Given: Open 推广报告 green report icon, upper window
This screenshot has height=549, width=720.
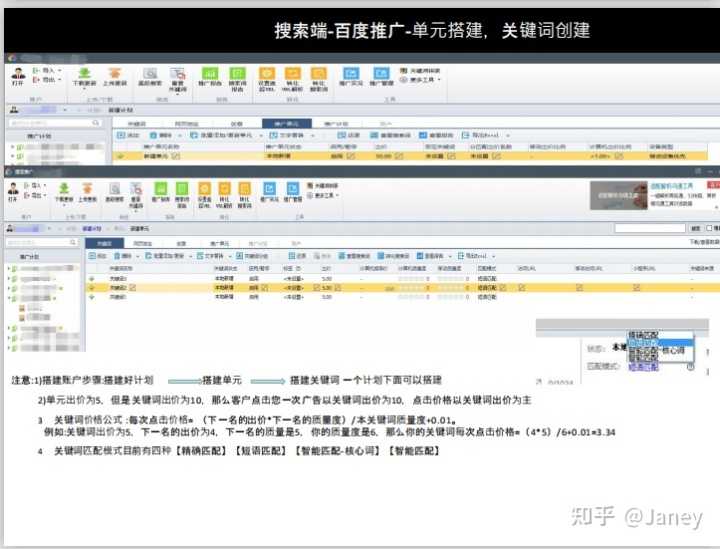Looking at the screenshot, I should pyautogui.click(x=210, y=77).
